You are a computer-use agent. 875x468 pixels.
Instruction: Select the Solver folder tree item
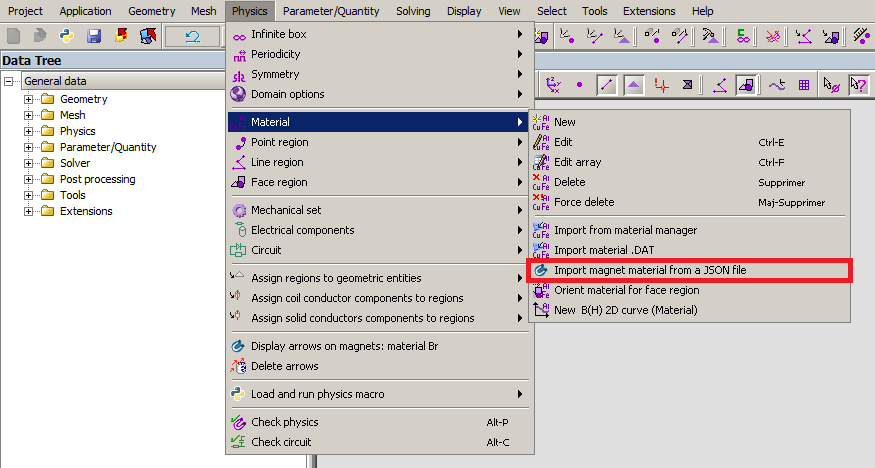[x=75, y=163]
